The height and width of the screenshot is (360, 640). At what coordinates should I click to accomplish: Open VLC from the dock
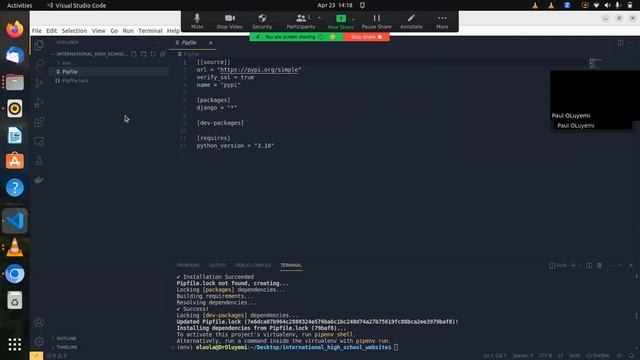point(15,247)
